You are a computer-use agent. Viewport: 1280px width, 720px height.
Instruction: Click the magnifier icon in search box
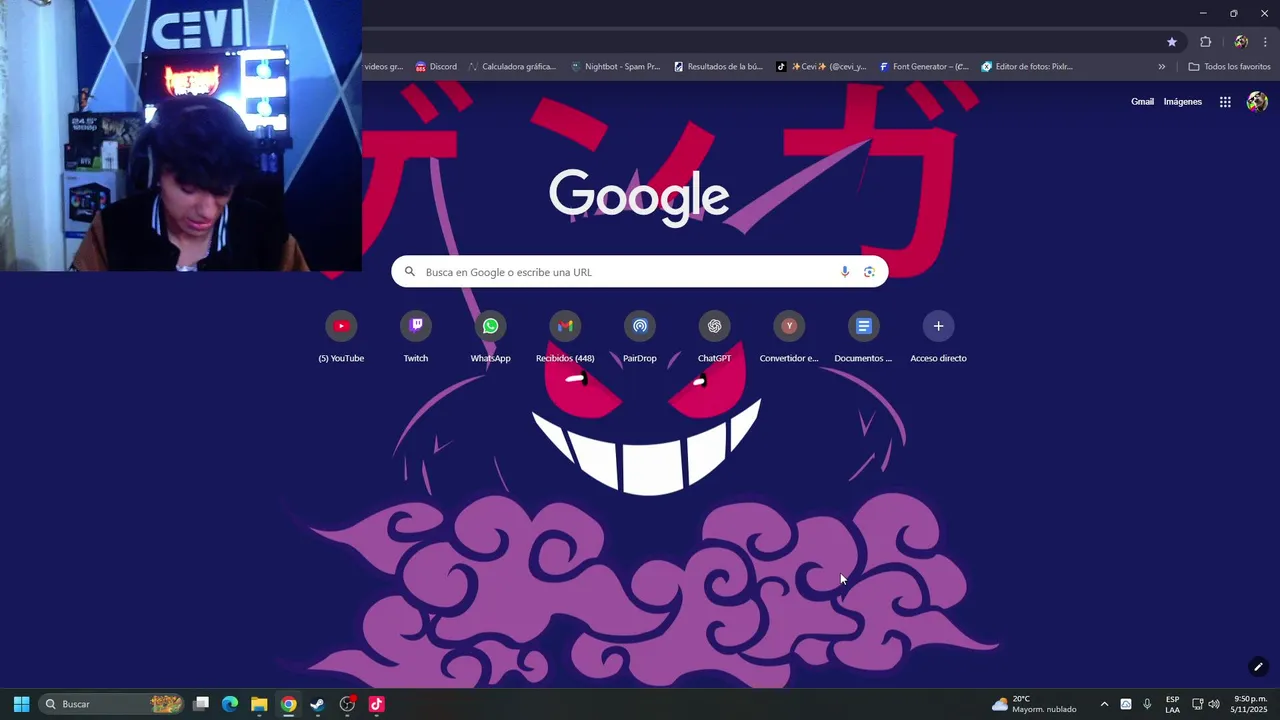tap(410, 272)
